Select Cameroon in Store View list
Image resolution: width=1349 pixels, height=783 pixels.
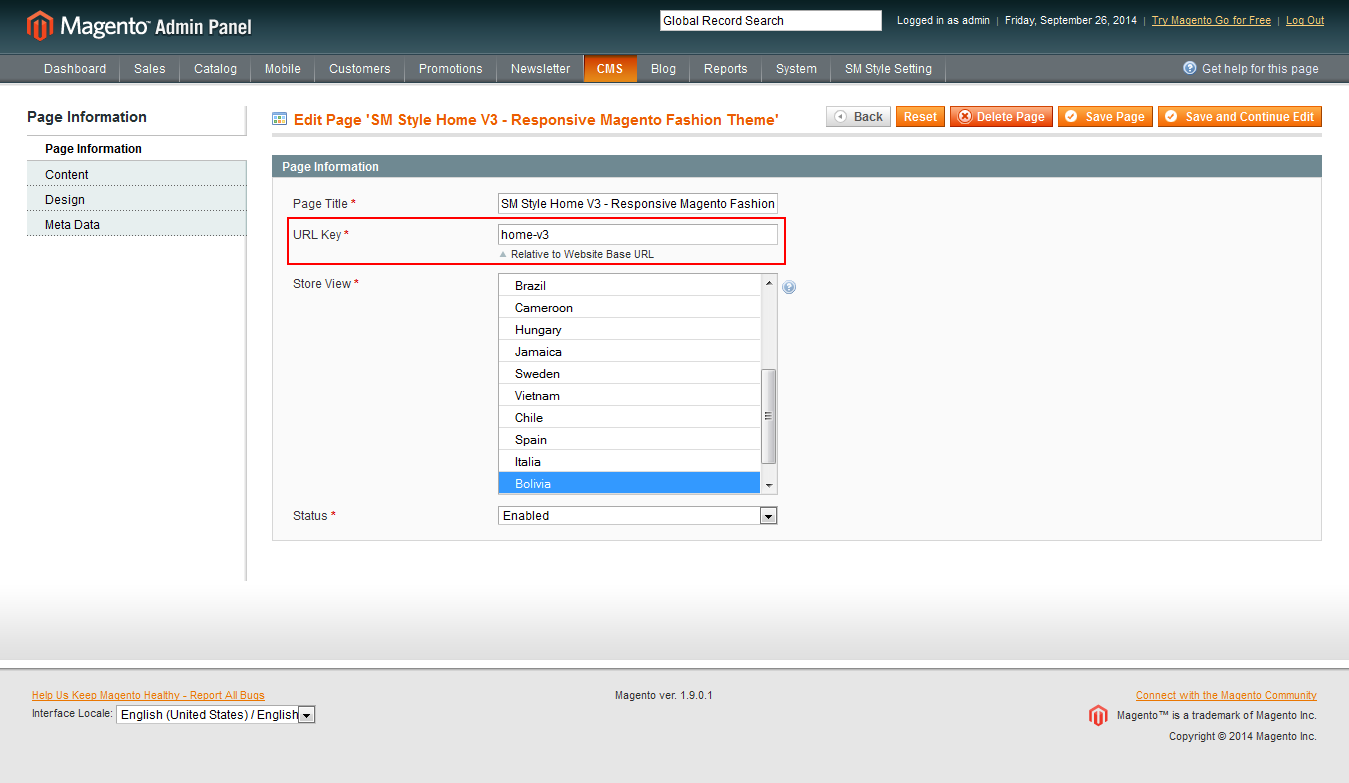click(630, 308)
